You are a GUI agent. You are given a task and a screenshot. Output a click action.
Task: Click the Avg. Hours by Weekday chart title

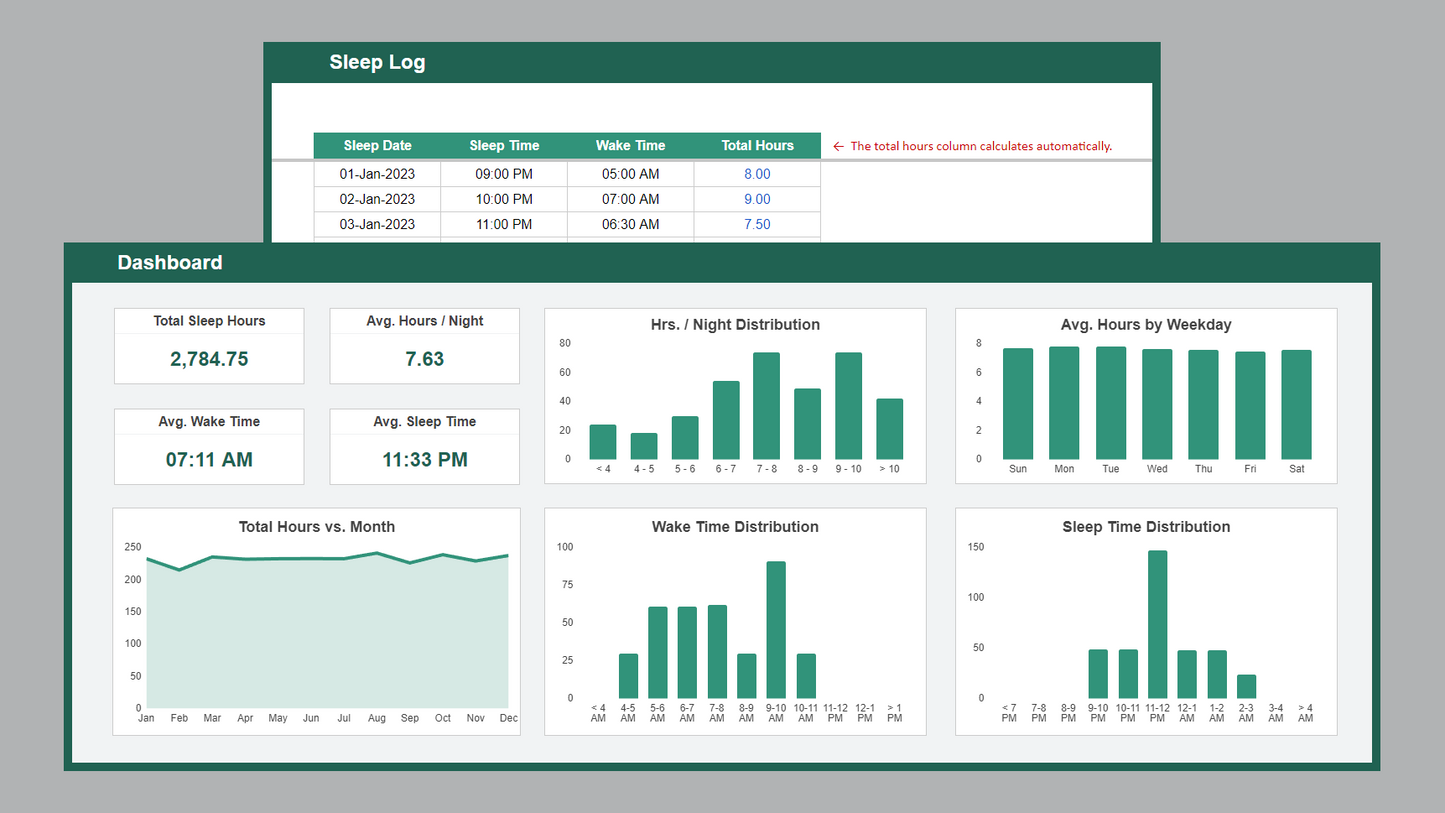click(1146, 324)
